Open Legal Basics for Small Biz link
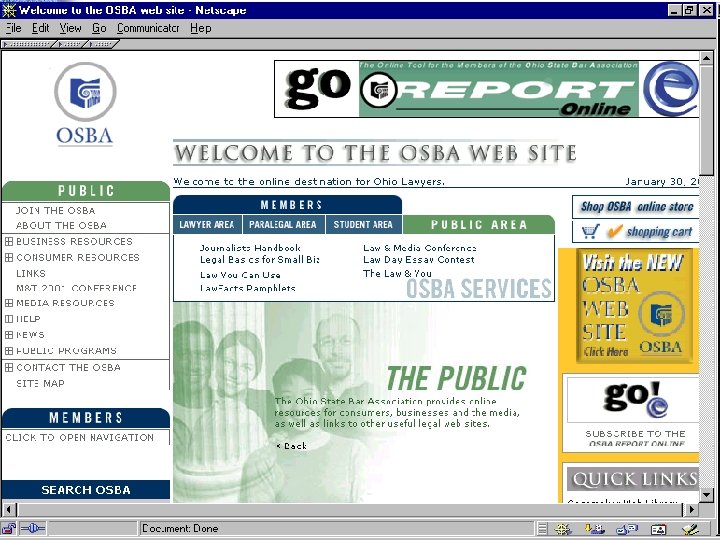Viewport: 720px width, 540px height. [x=260, y=260]
